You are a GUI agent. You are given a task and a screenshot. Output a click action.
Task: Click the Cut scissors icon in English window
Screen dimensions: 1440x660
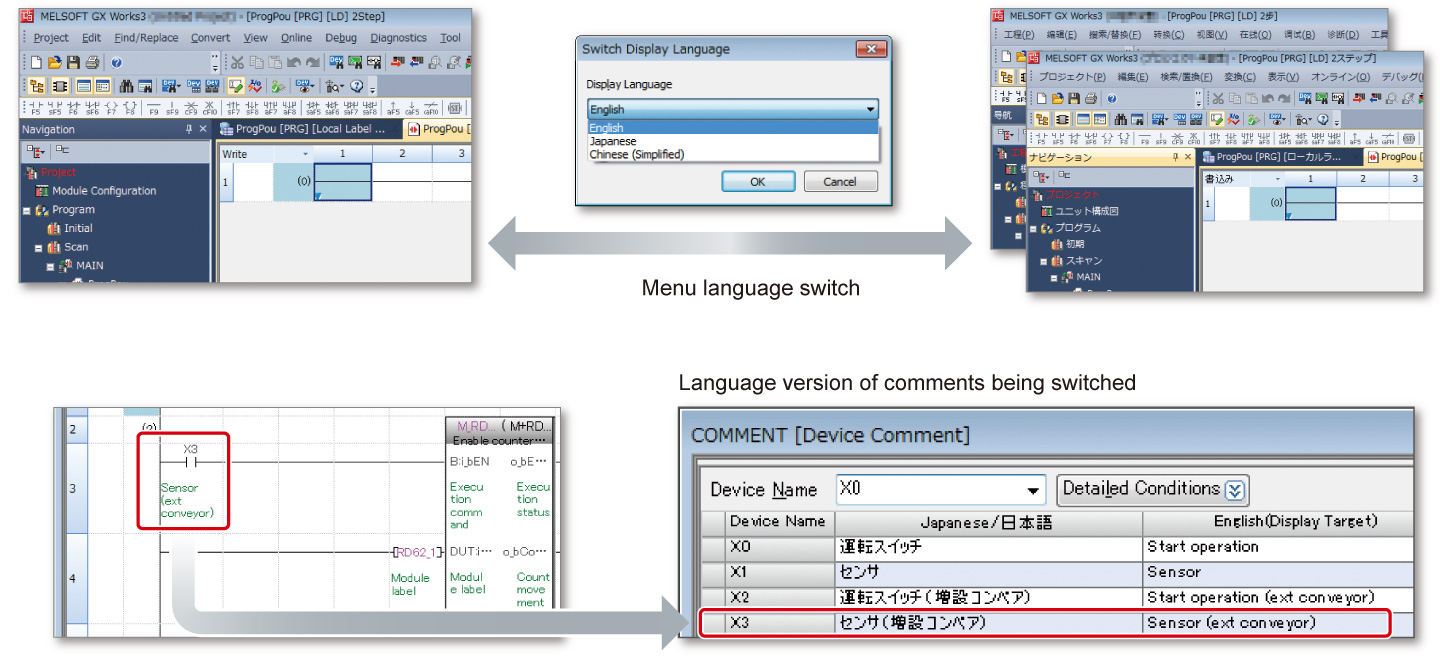(238, 62)
